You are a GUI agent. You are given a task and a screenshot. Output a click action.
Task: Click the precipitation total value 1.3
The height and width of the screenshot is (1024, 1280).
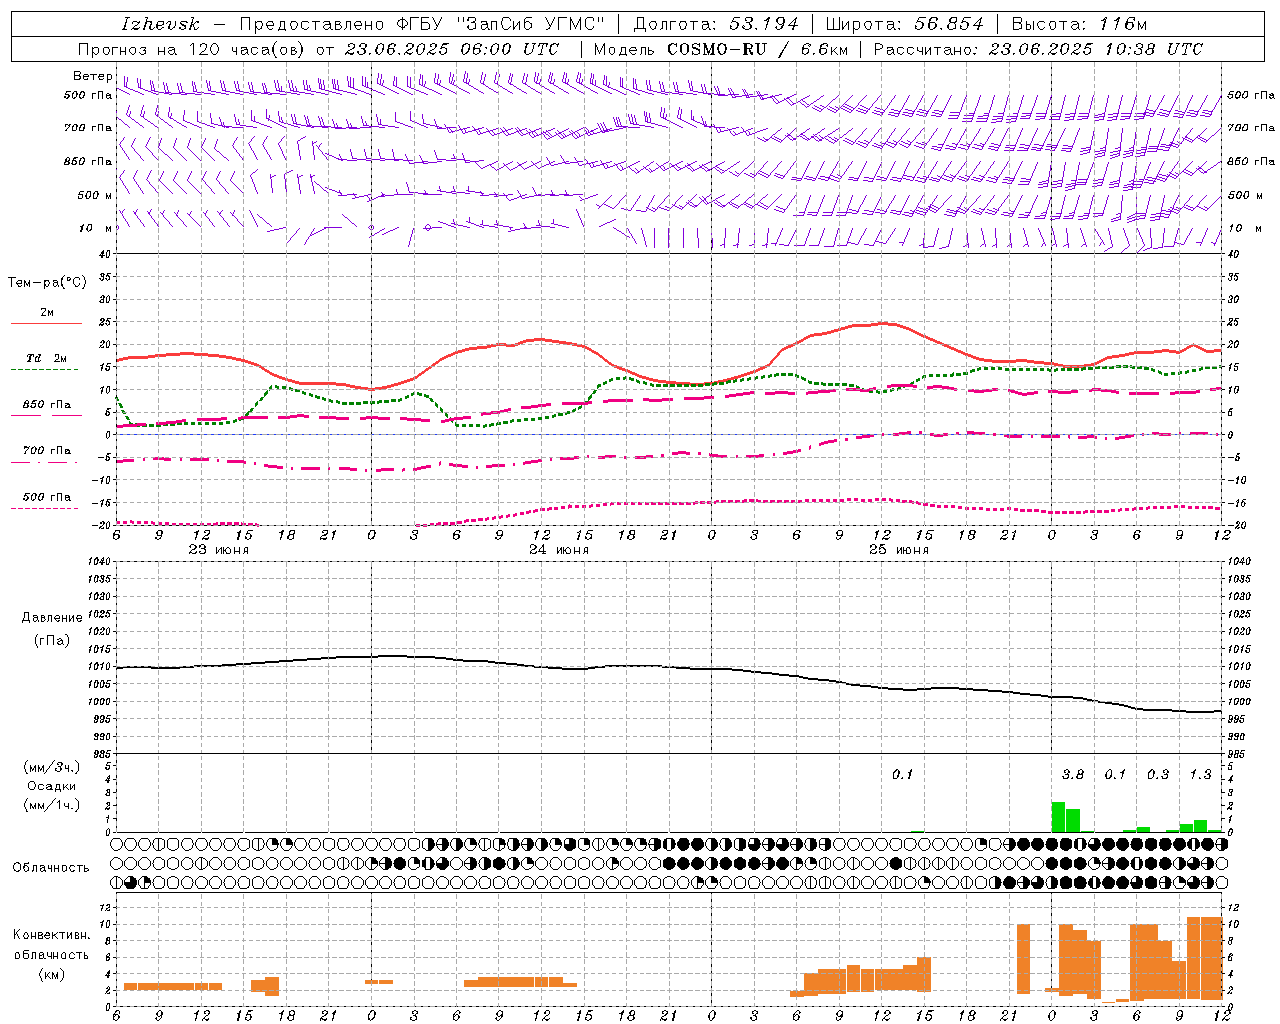tap(1200, 775)
